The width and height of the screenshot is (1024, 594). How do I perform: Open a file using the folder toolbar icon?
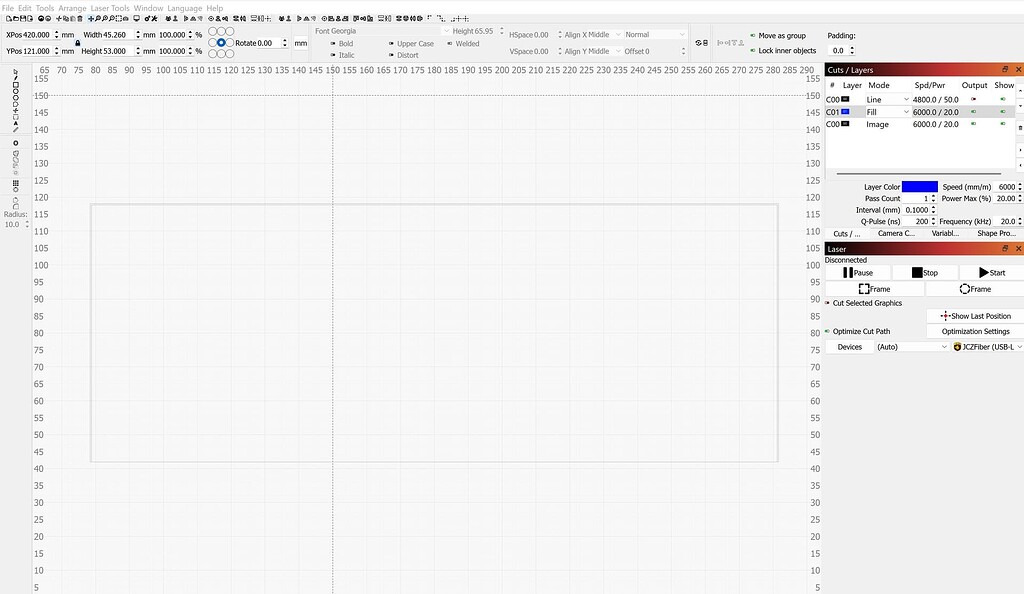(16, 18)
